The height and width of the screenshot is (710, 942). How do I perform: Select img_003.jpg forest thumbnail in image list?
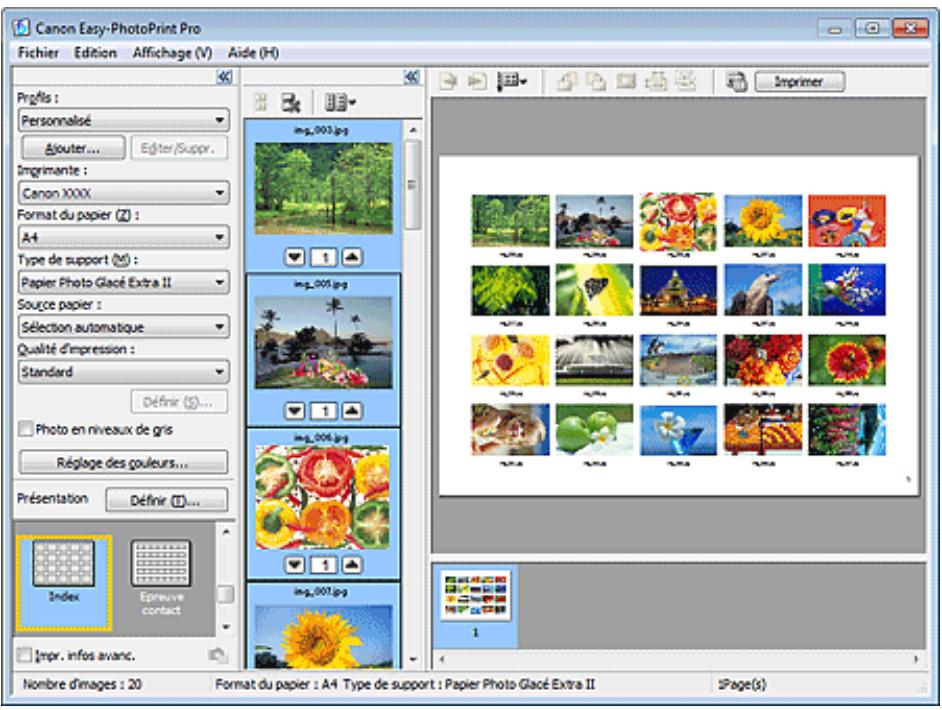coord(324,188)
